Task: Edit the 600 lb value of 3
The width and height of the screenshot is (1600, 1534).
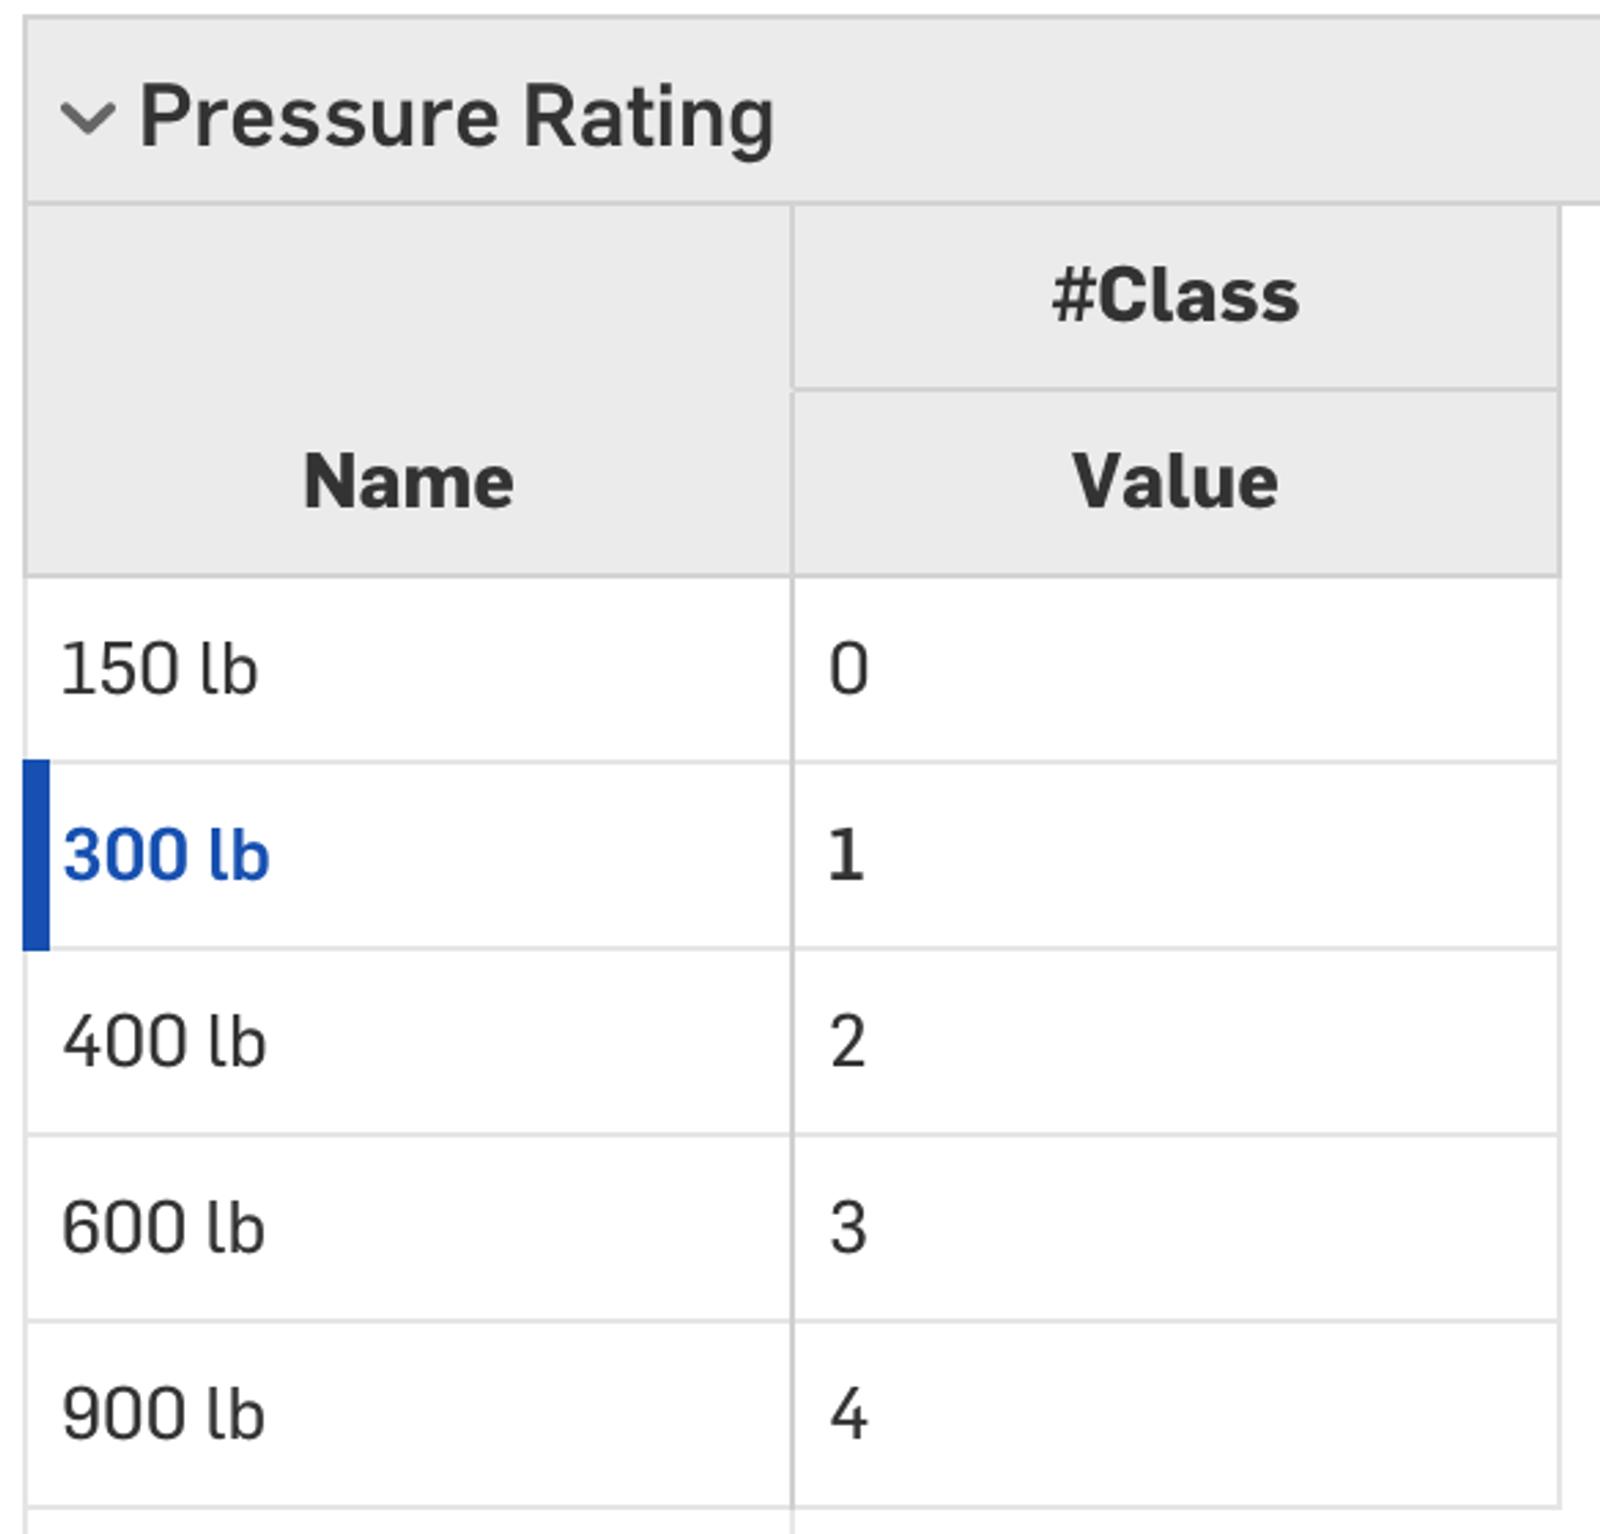Action: click(x=1175, y=1228)
